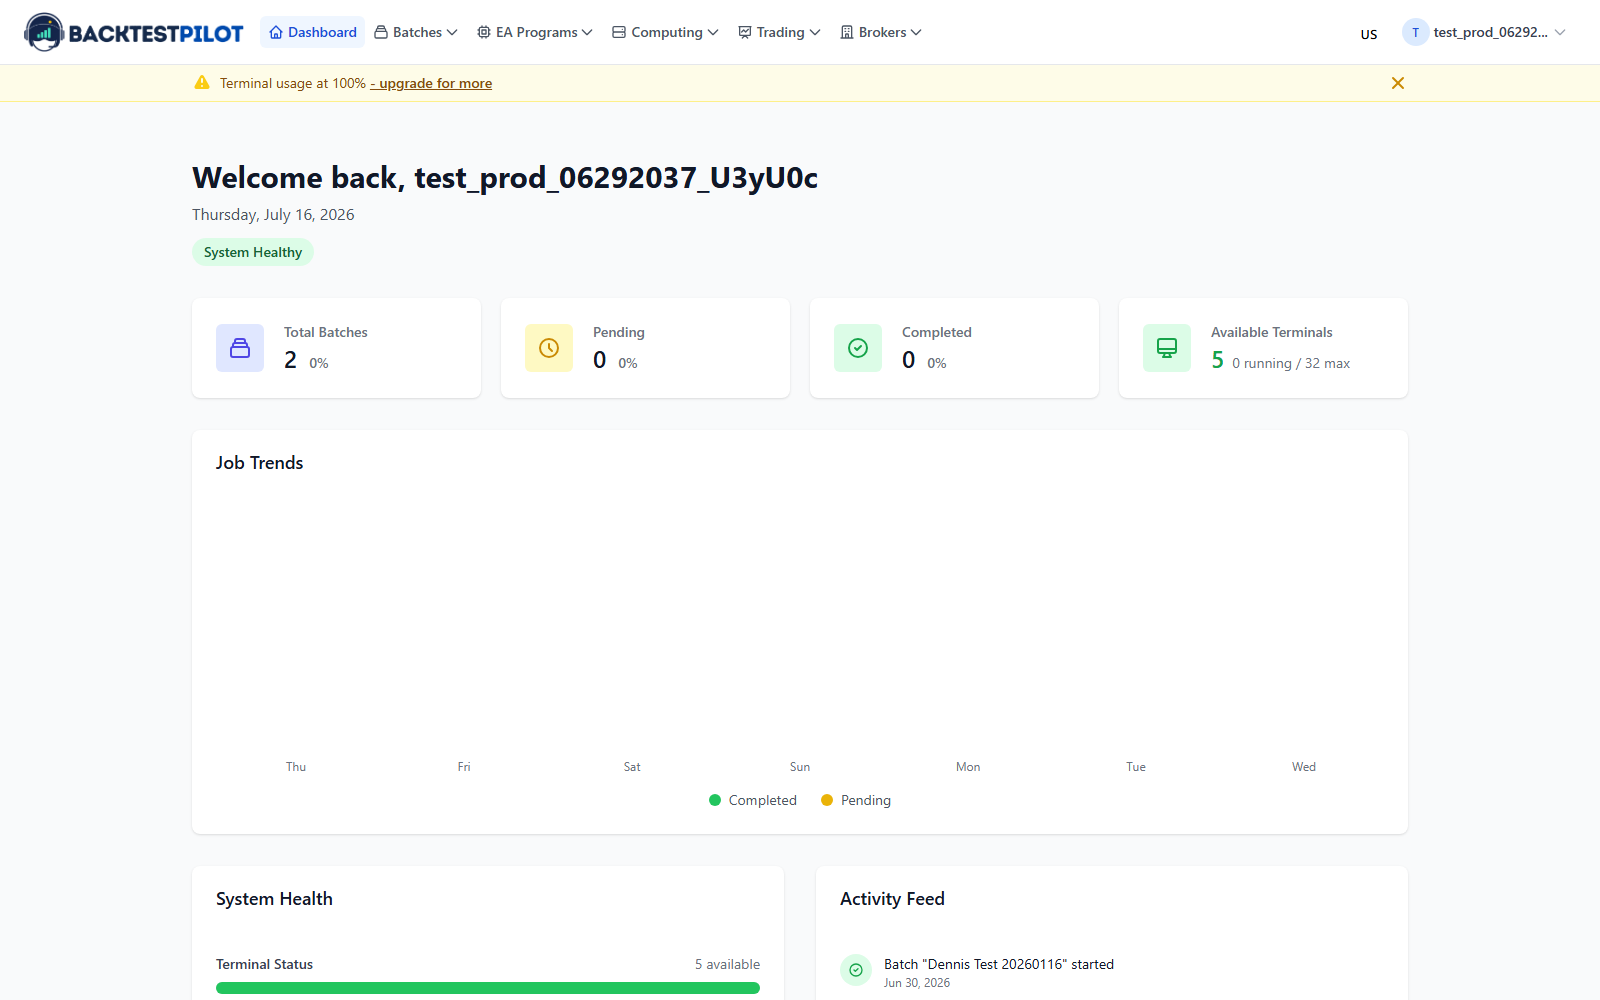Dismiss the terminal usage banner
Viewport: 1600px width, 1000px height.
pos(1398,83)
